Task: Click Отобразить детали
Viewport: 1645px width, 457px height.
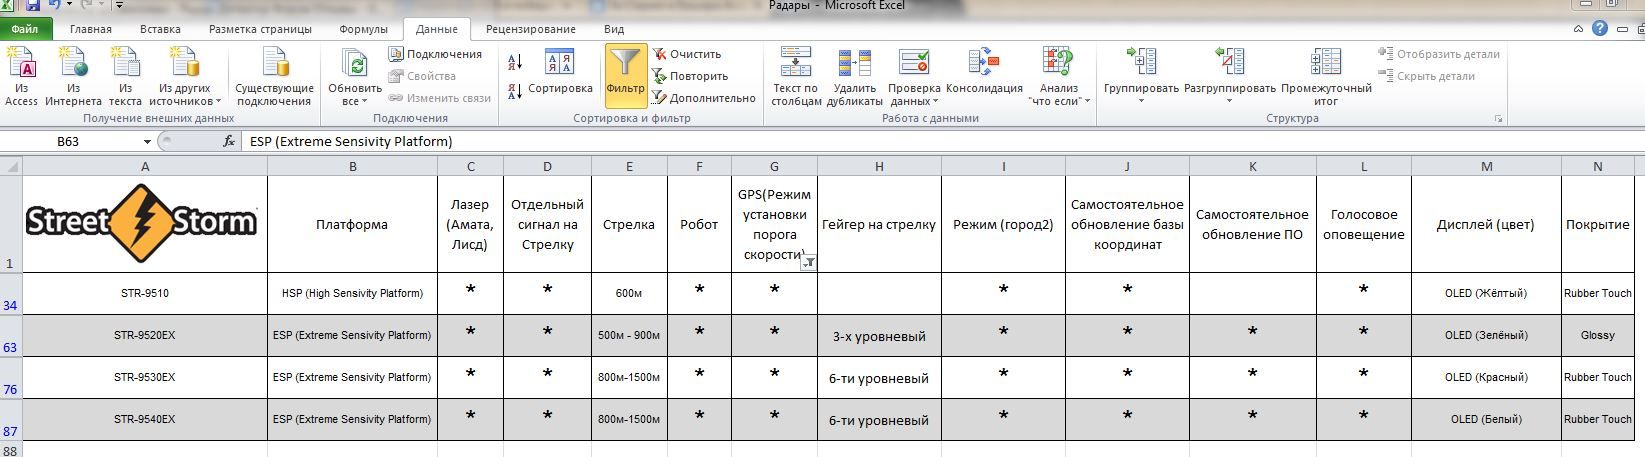Action: pyautogui.click(x=1439, y=54)
